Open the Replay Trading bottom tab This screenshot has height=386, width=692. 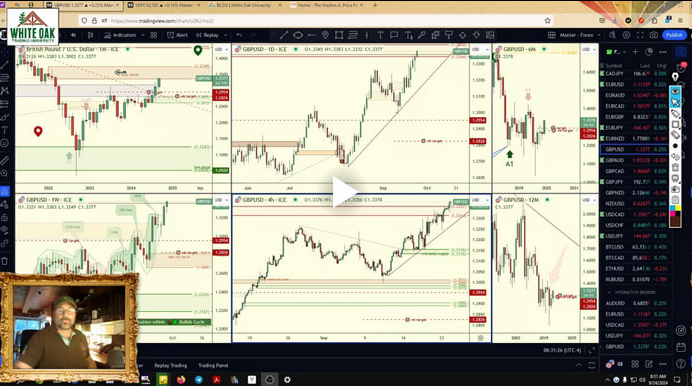click(171, 365)
